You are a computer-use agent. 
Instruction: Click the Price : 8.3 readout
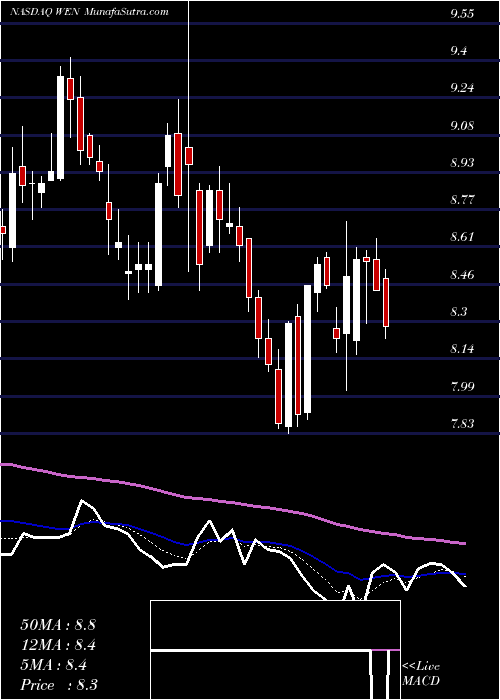coord(59,685)
